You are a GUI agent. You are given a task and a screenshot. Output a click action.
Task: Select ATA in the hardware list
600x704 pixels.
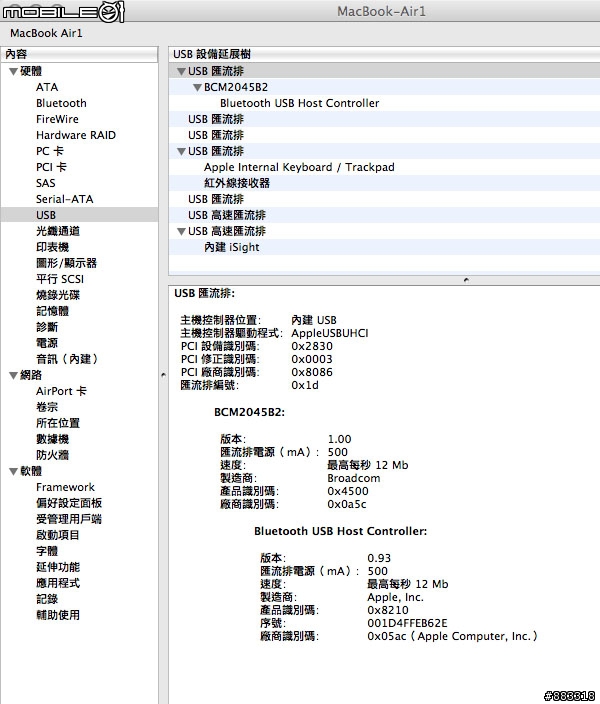point(47,87)
